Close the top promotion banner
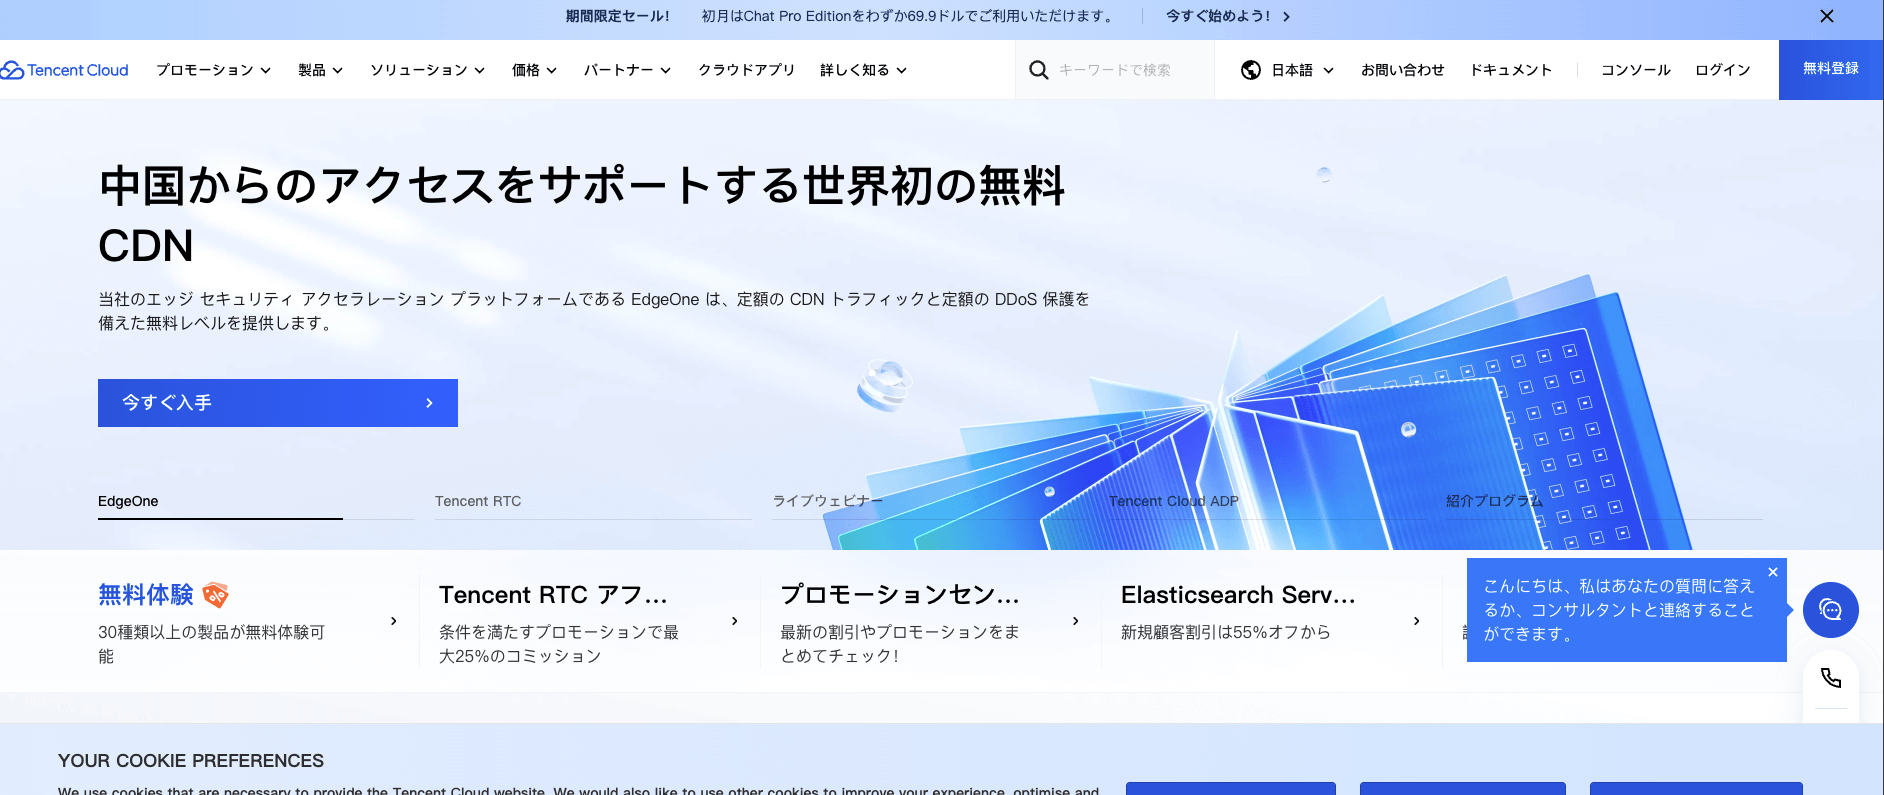Screen dimensions: 1884x795 (x=1827, y=16)
